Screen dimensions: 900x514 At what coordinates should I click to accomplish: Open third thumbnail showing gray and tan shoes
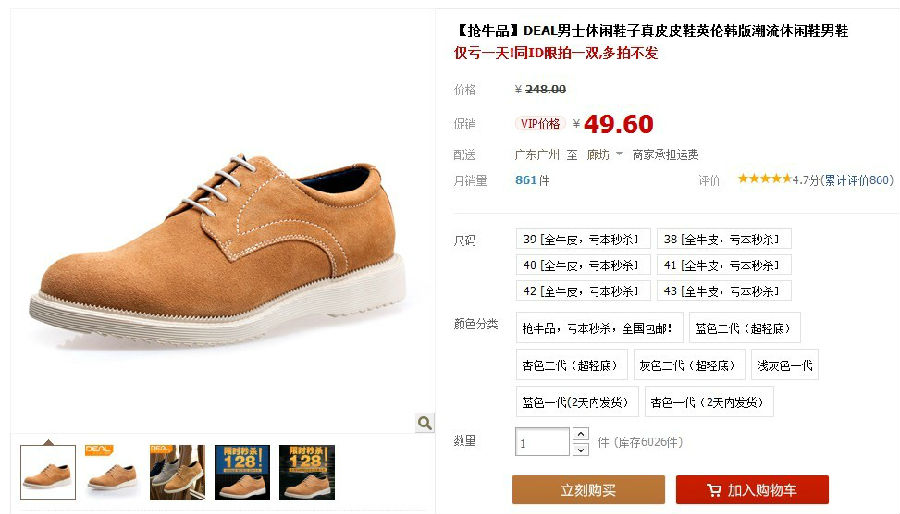point(177,472)
